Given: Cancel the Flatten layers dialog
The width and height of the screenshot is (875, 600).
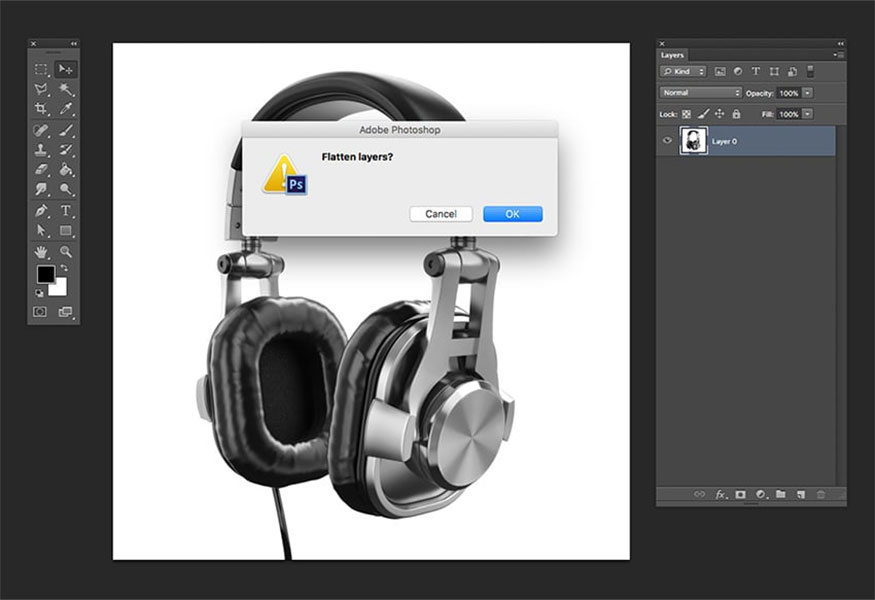Looking at the screenshot, I should click(440, 214).
